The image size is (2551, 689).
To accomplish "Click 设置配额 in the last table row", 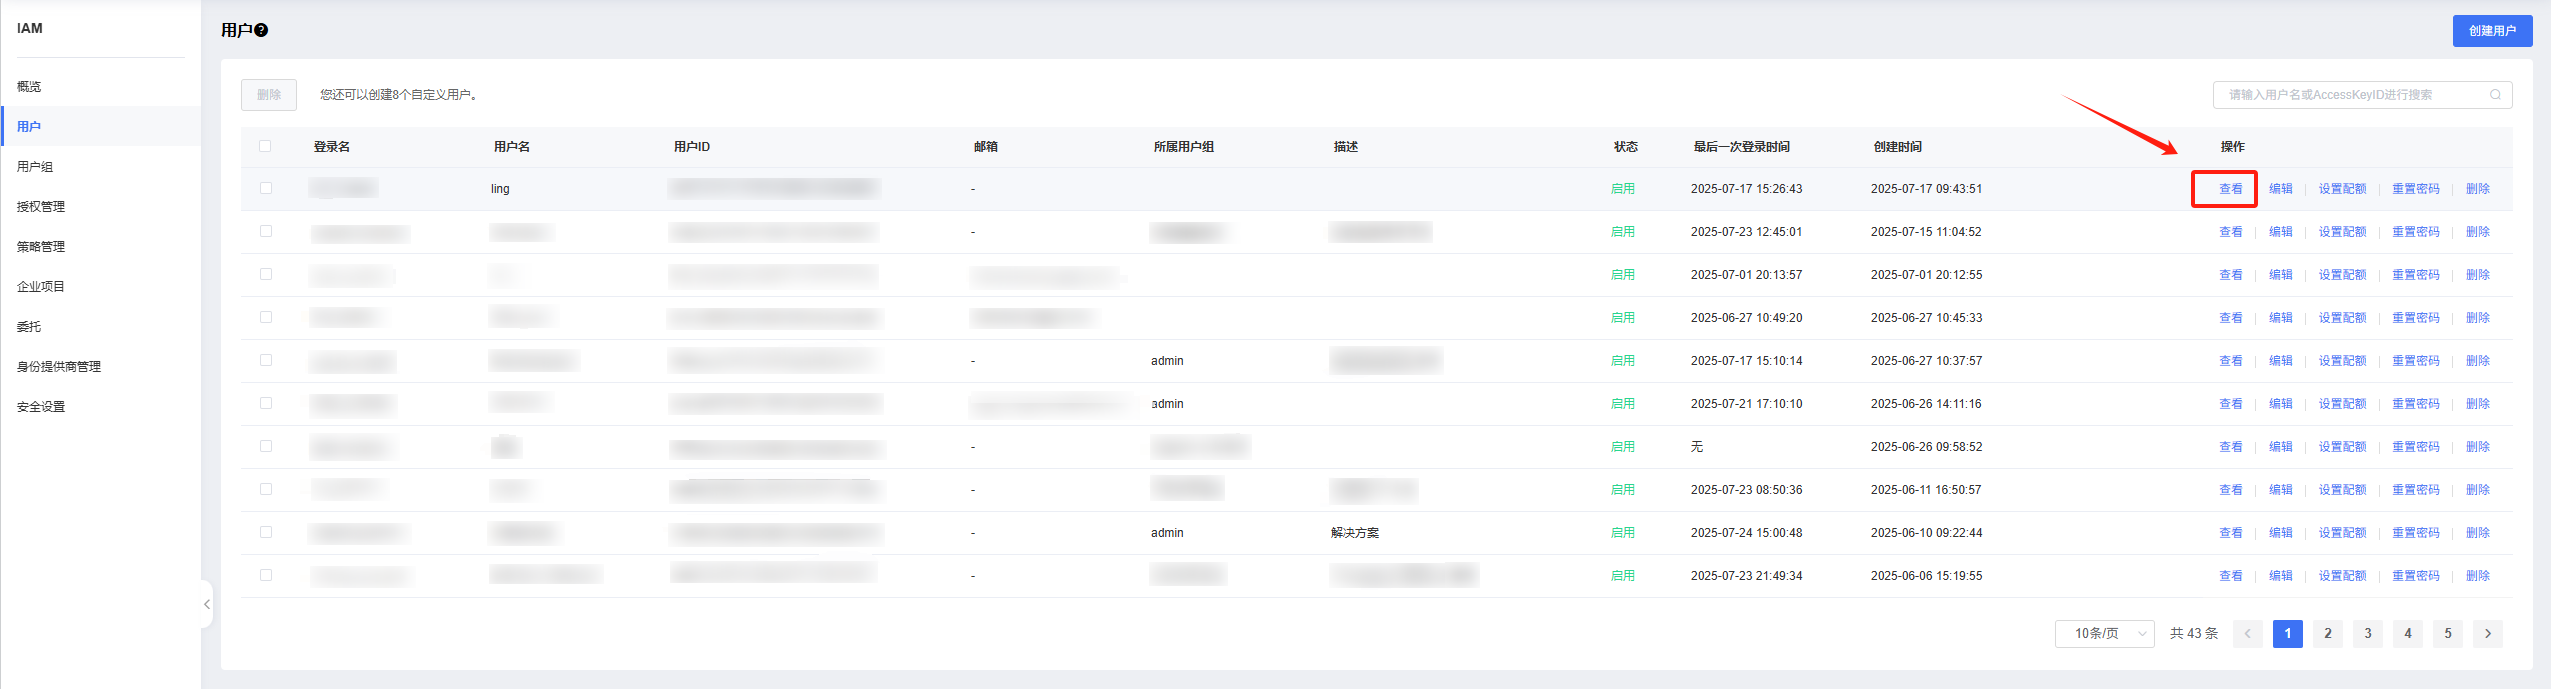I will pos(2342,576).
